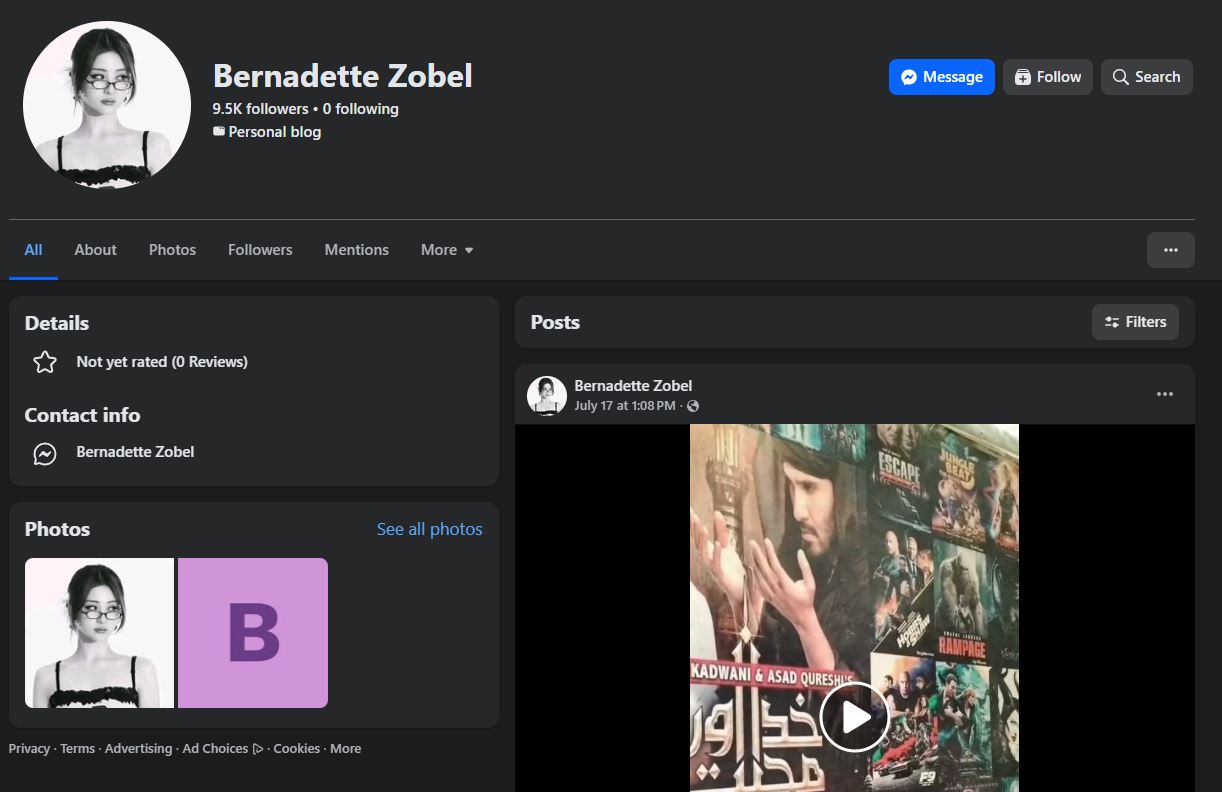The width and height of the screenshot is (1222, 792).
Task: Switch to the Mentions tab
Action: coord(356,250)
